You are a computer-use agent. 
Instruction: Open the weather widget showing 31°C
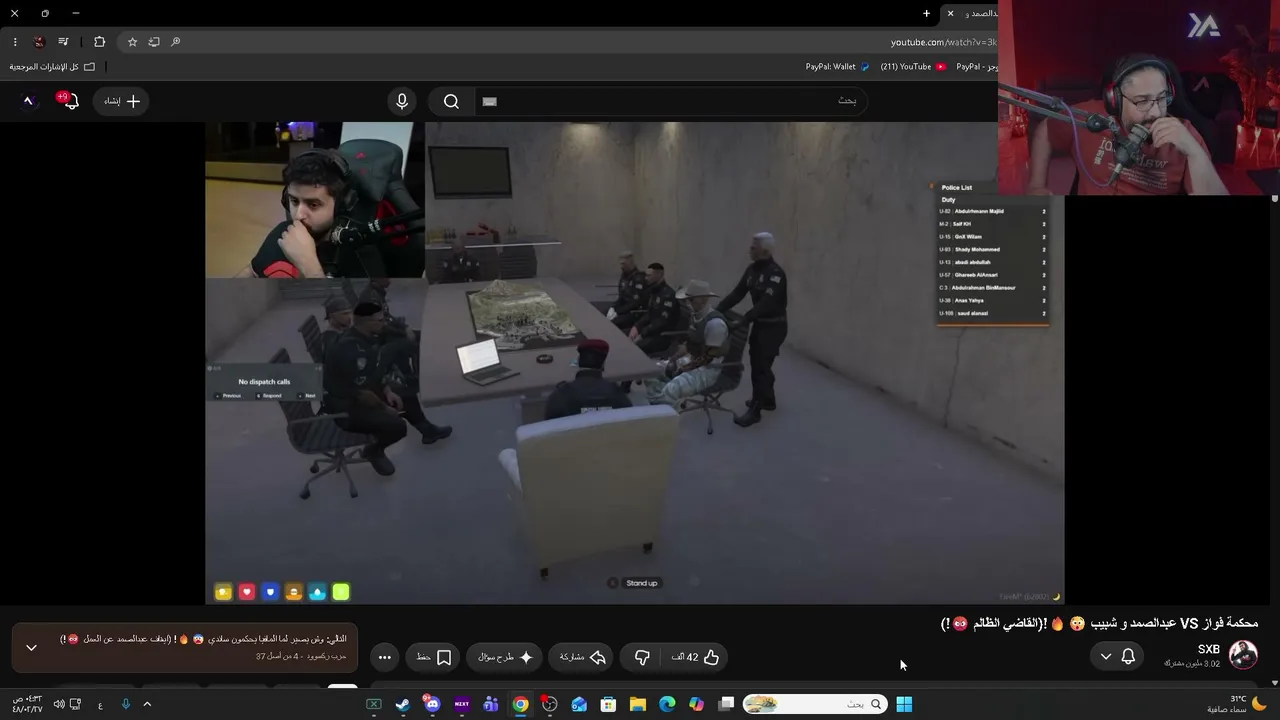tap(1238, 704)
